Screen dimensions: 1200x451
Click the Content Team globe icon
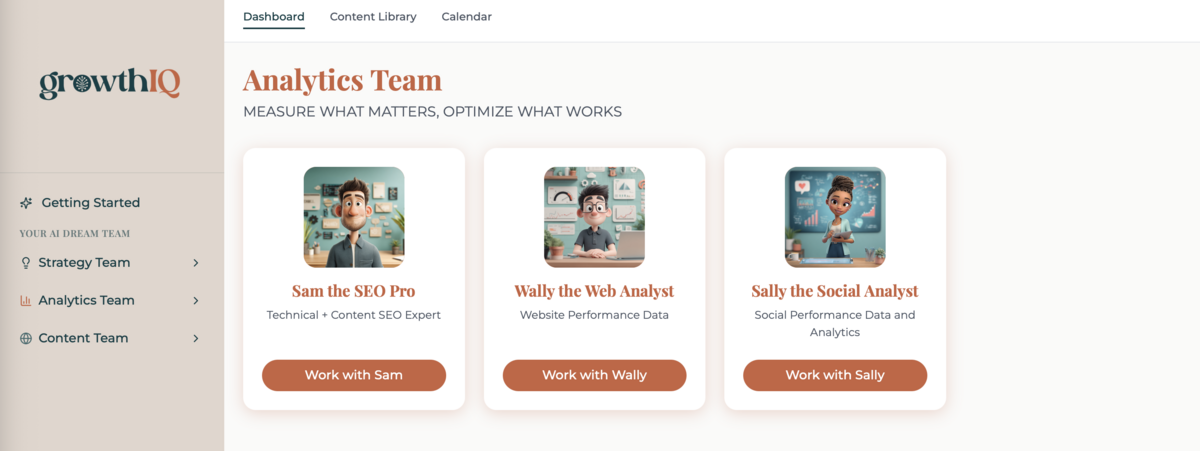26,338
